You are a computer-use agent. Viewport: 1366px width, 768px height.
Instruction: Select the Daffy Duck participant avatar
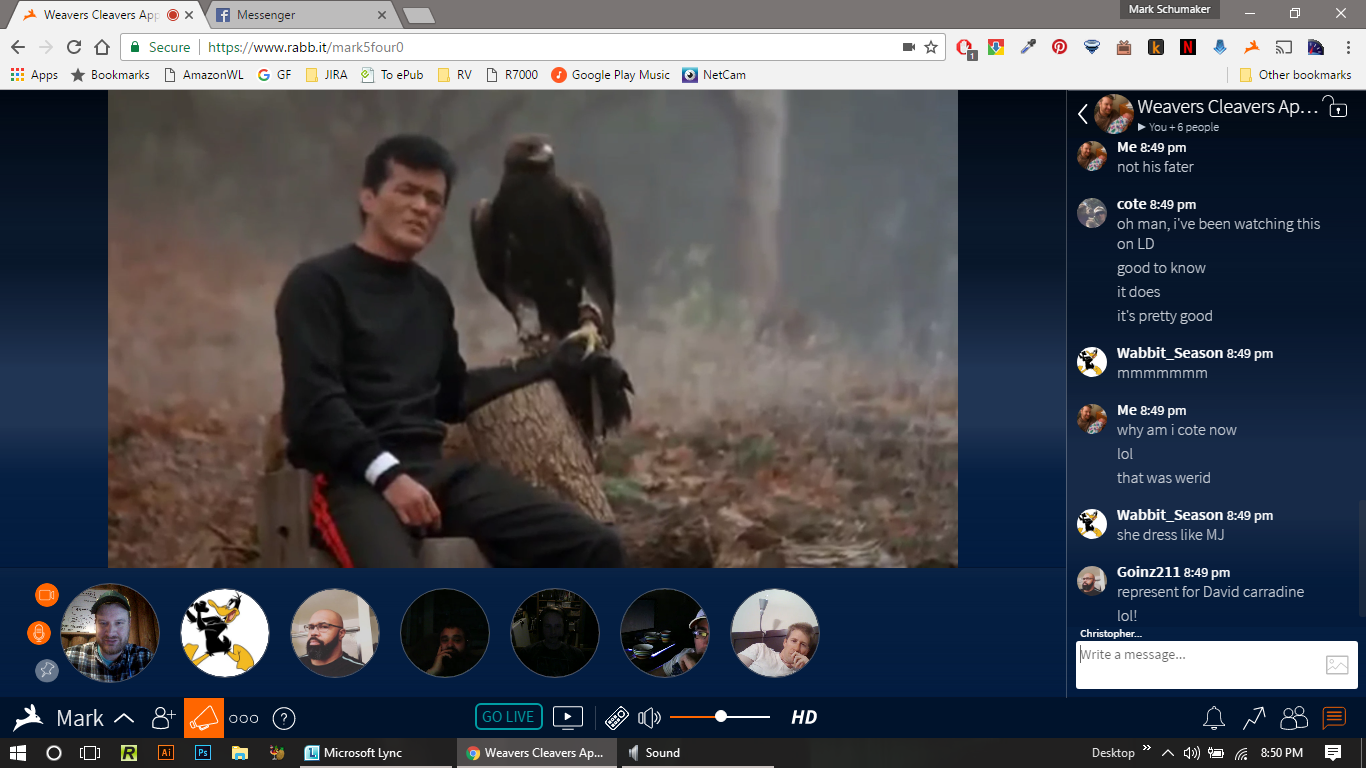225,633
